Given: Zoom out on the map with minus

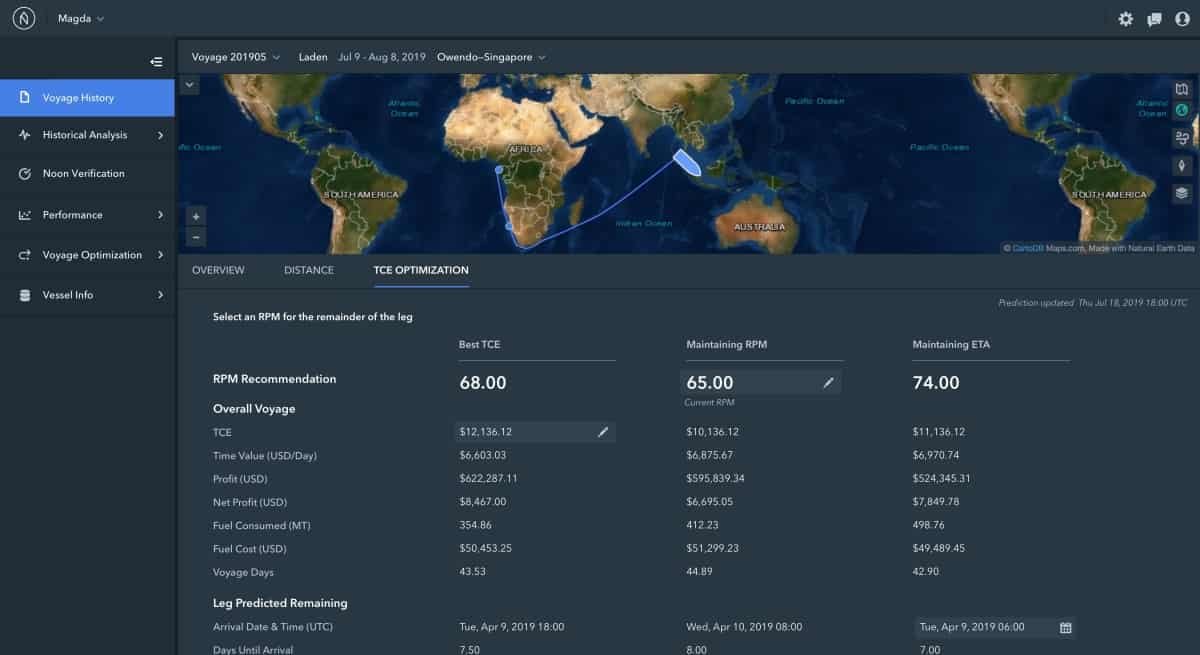Looking at the screenshot, I should (x=196, y=237).
